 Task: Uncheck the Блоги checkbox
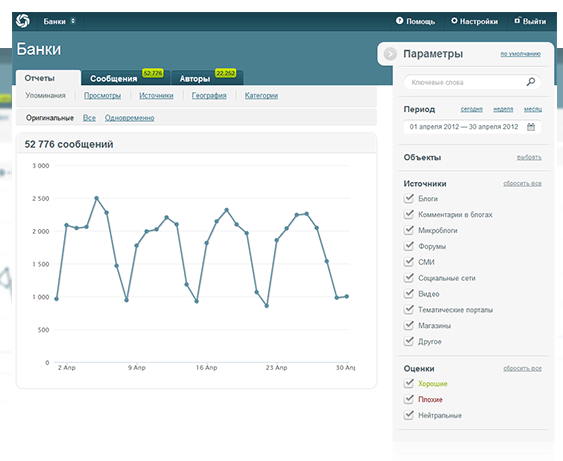coord(409,198)
